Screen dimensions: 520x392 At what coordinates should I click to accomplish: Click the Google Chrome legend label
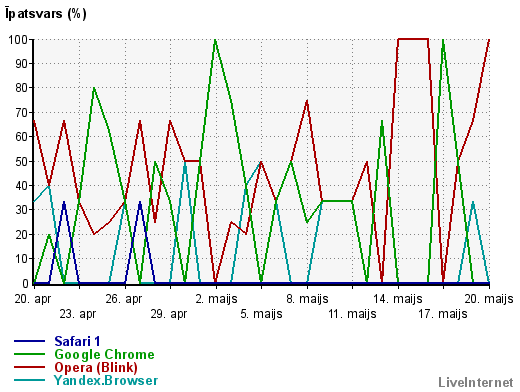click(x=104, y=354)
